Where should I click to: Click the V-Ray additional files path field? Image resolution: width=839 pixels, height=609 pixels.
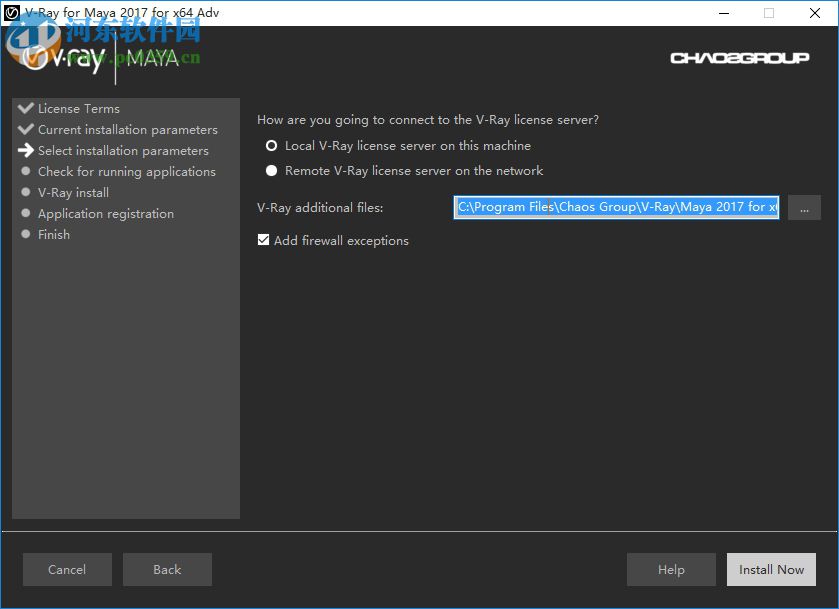(616, 207)
